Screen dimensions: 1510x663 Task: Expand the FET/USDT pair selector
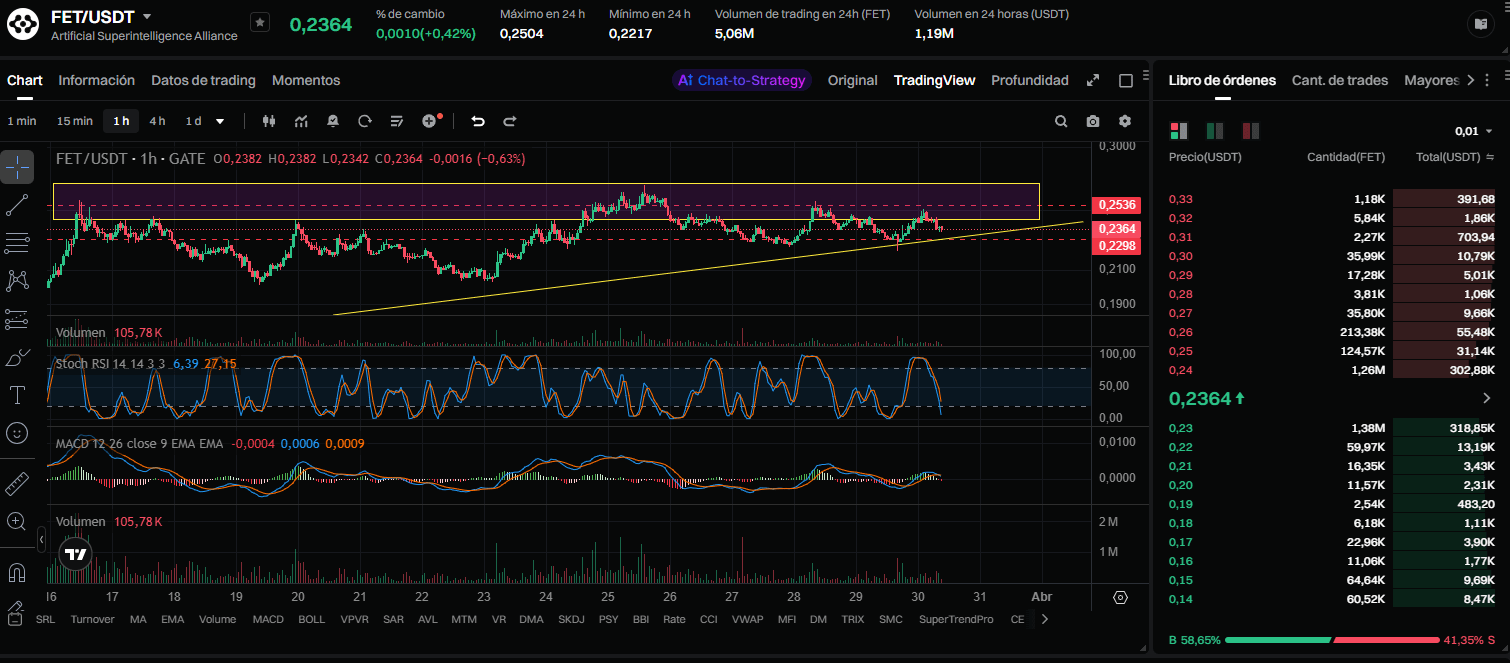point(147,17)
